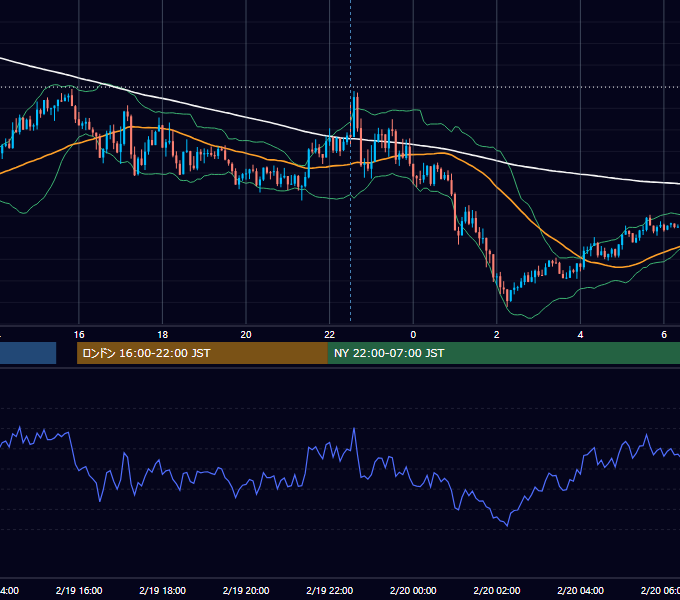Click the 2/19 22:00 date label
The width and height of the screenshot is (680, 600).
click(330, 590)
